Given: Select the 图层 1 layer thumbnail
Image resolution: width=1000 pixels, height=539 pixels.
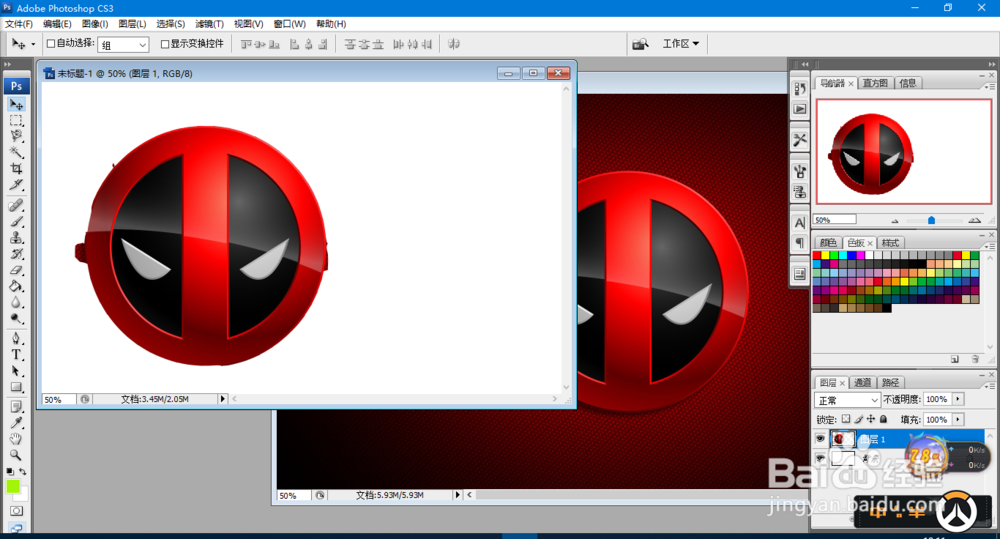Looking at the screenshot, I should pos(842,439).
